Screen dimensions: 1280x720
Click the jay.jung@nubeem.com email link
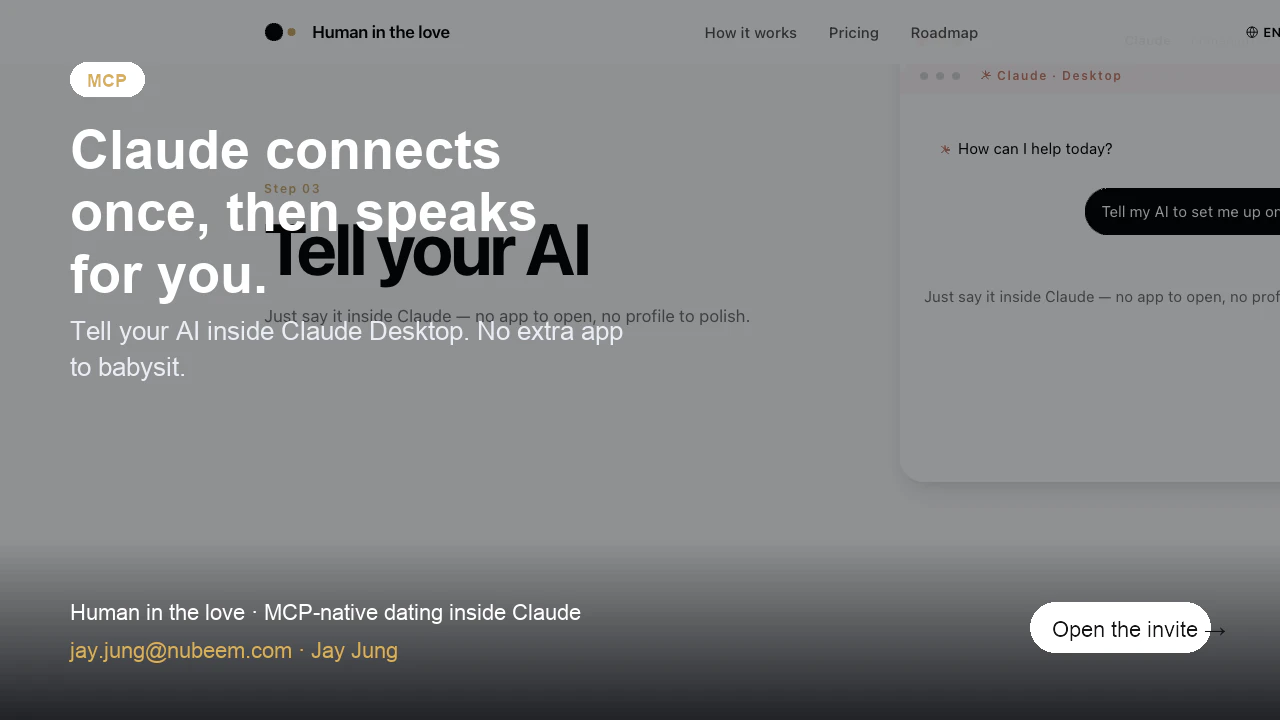click(180, 650)
